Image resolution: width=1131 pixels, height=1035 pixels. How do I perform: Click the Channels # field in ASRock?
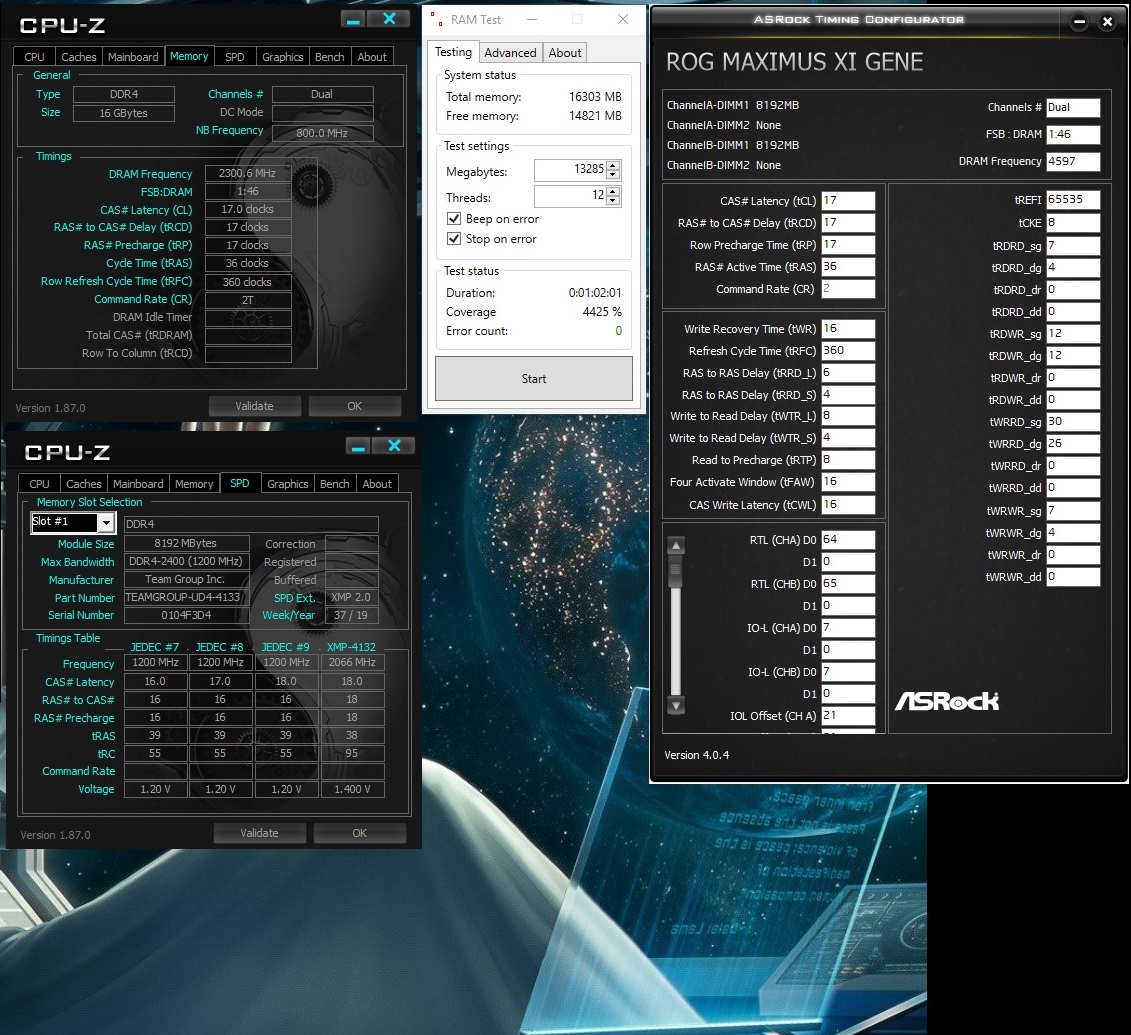pyautogui.click(x=1073, y=107)
